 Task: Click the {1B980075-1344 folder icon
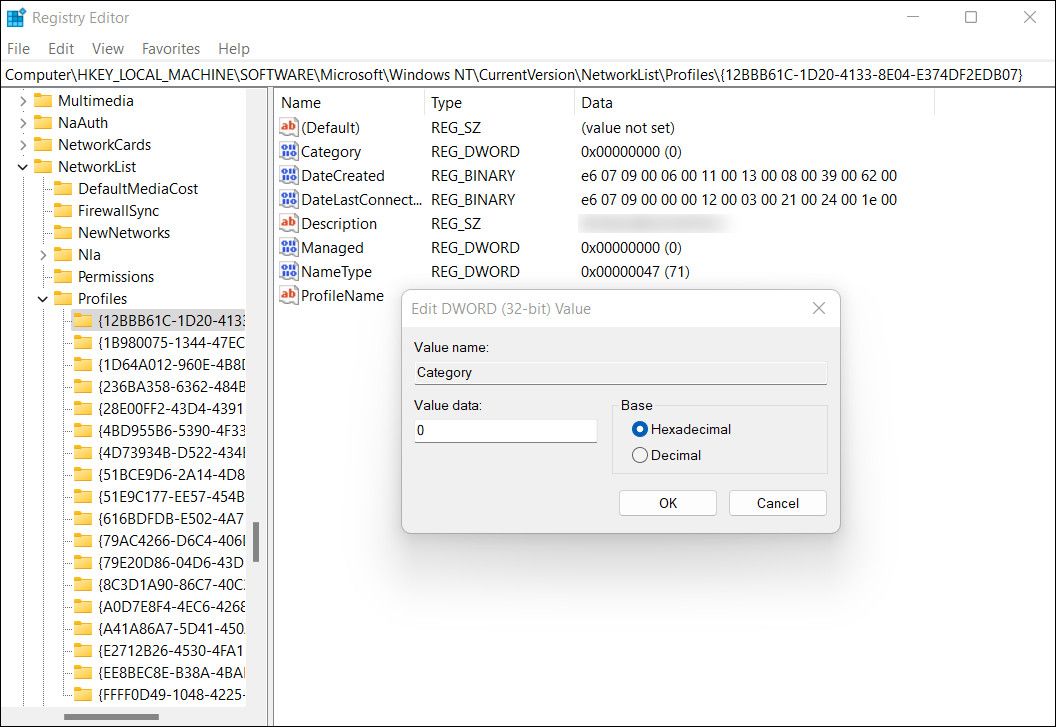click(83, 342)
